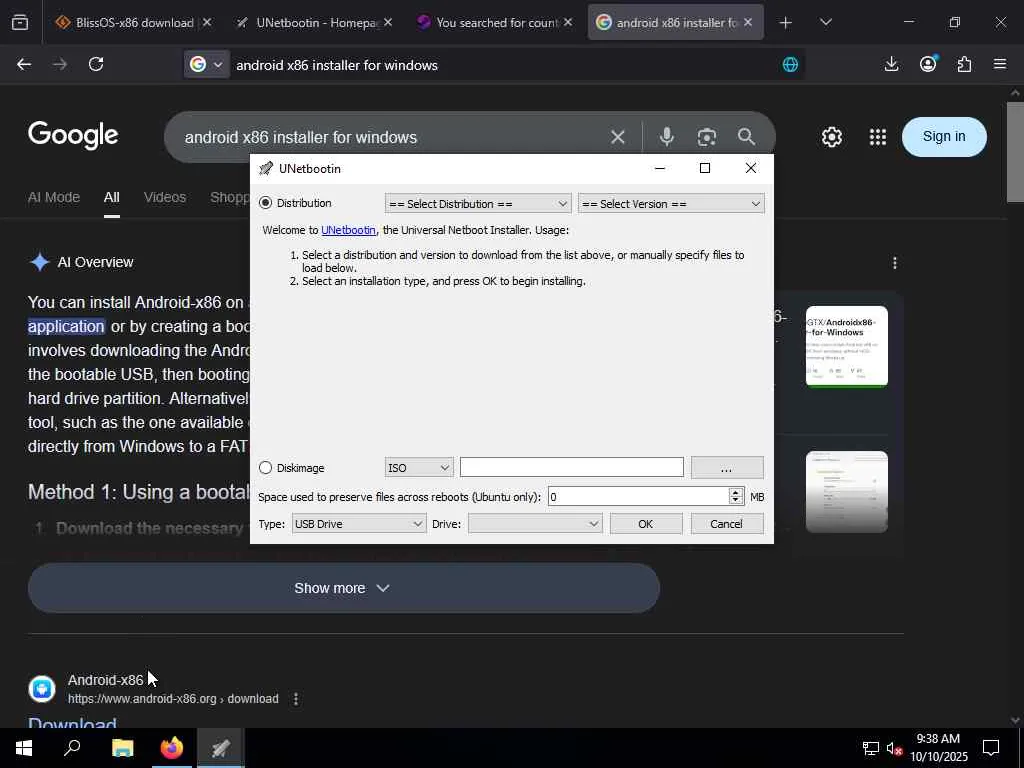Minimize the UNetbootin window
This screenshot has width=1024, height=768.
point(660,168)
